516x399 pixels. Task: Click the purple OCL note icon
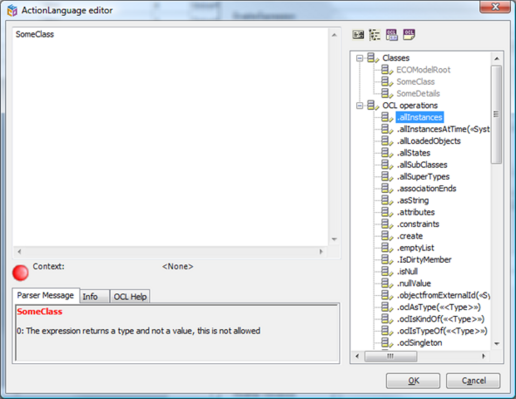[409, 35]
